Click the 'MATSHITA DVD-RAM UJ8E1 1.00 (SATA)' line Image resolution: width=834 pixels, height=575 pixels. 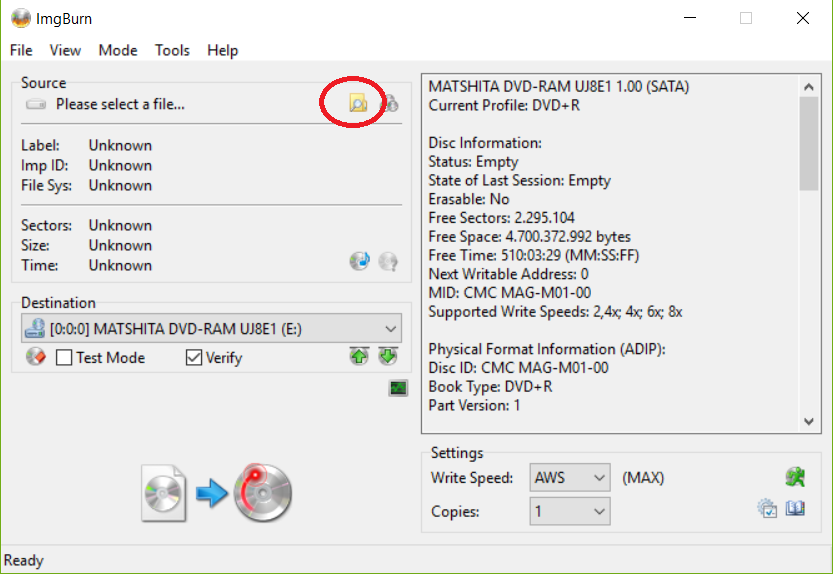[x=558, y=86]
